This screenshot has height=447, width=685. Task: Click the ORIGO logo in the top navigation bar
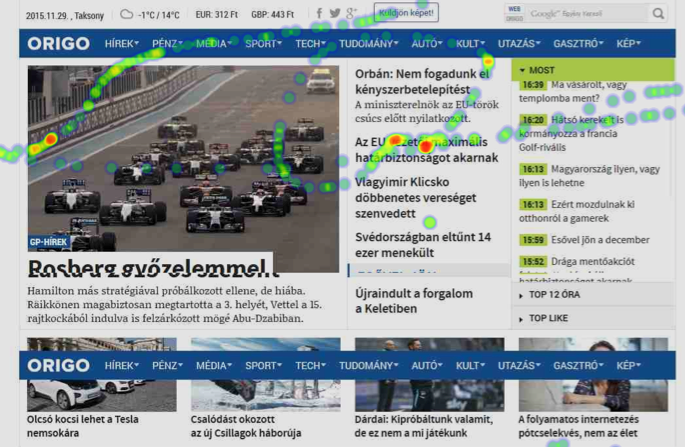(58, 44)
